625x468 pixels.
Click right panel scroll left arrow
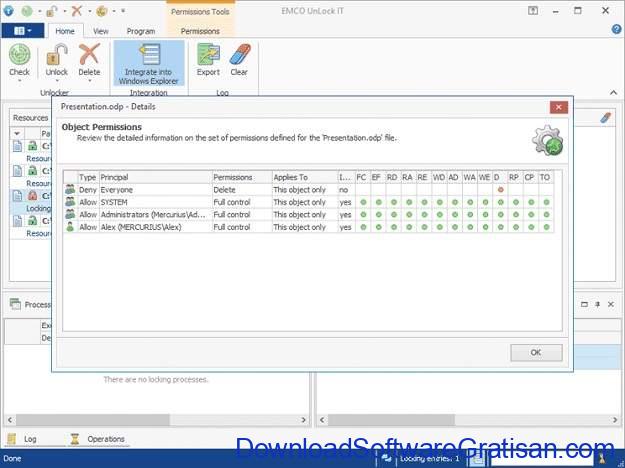pyautogui.click(x=322, y=420)
